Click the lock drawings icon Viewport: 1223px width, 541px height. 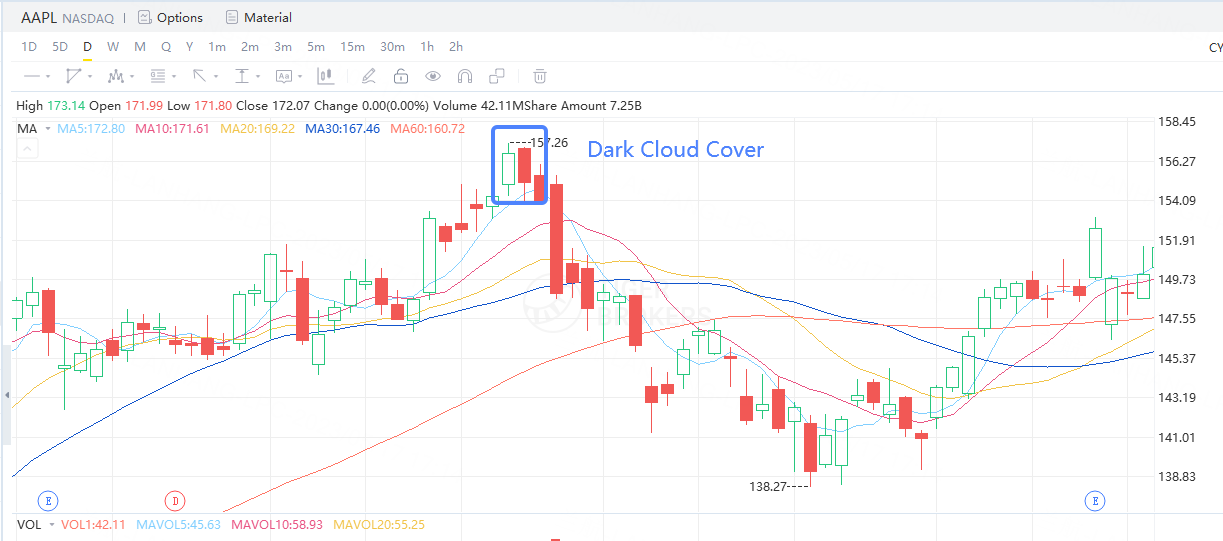click(x=401, y=76)
